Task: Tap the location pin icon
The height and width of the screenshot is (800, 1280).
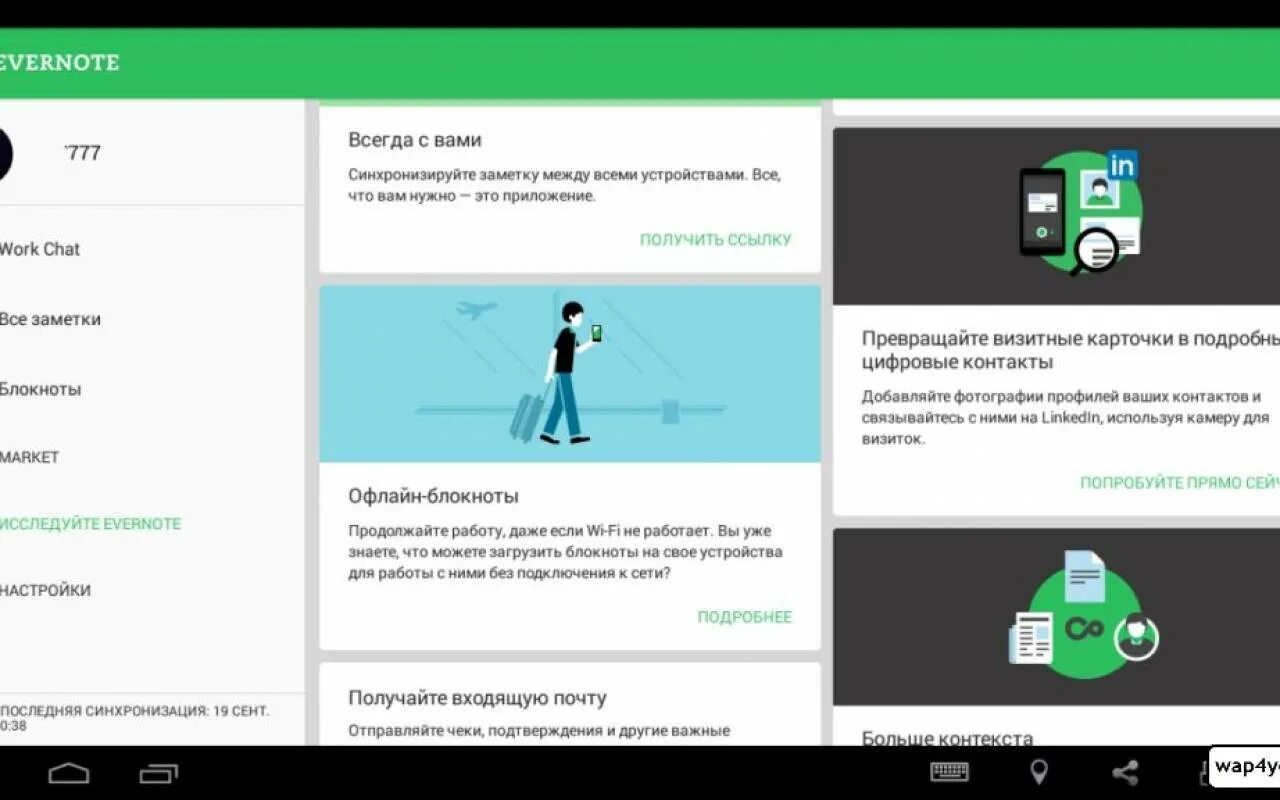Action: [1039, 772]
